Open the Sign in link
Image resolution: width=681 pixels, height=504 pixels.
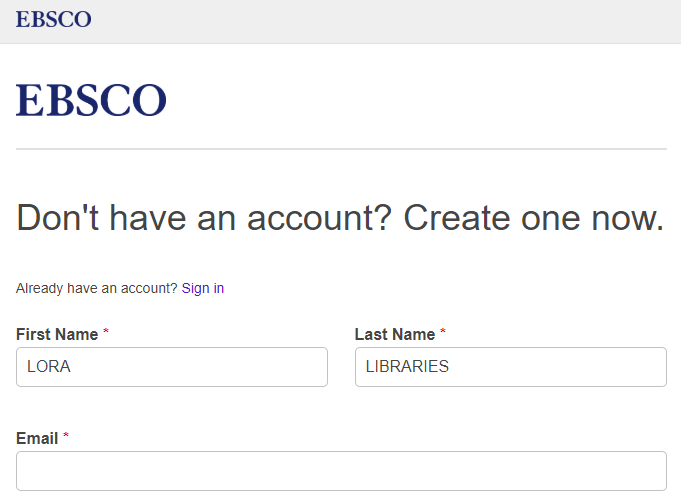click(x=203, y=288)
